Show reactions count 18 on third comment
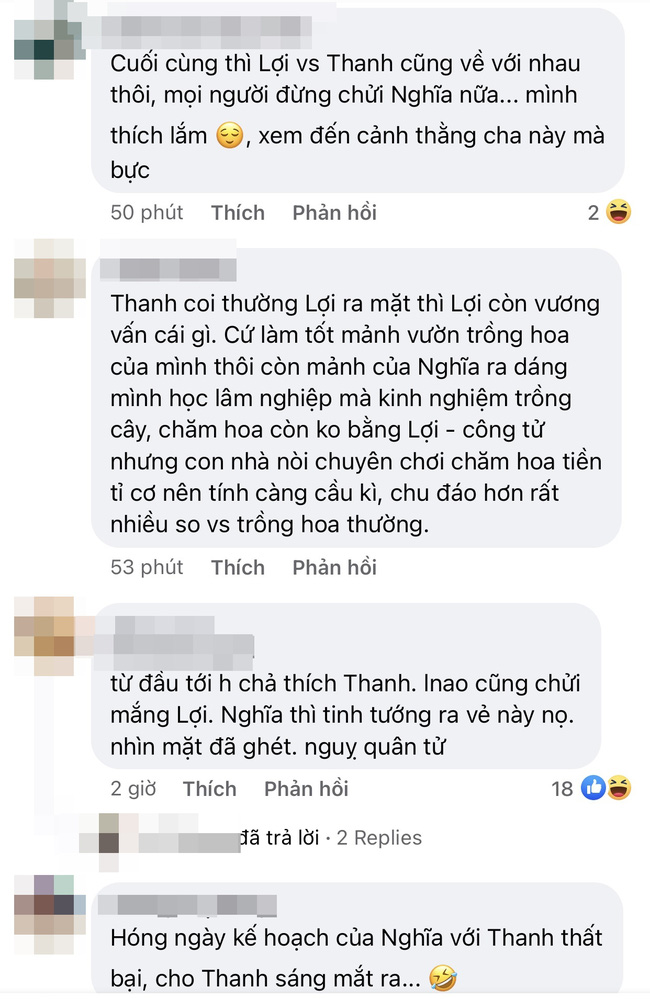 coord(562,789)
